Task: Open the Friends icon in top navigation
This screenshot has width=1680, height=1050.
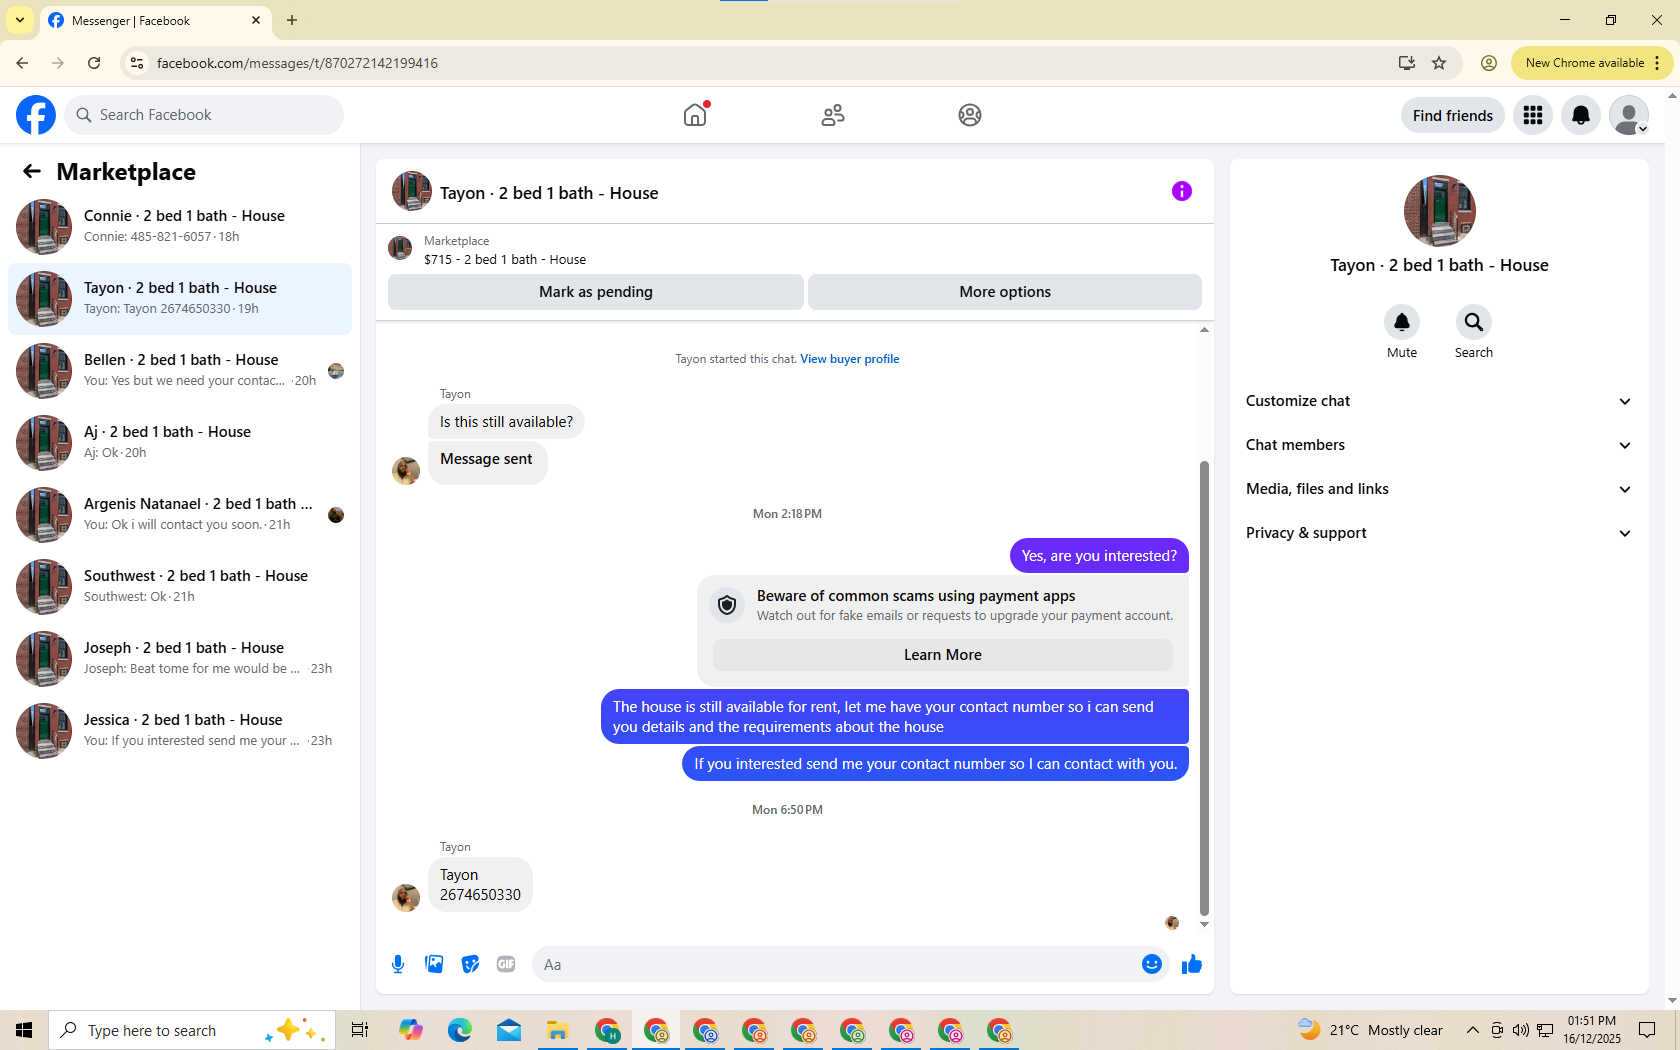Action: [x=833, y=115]
